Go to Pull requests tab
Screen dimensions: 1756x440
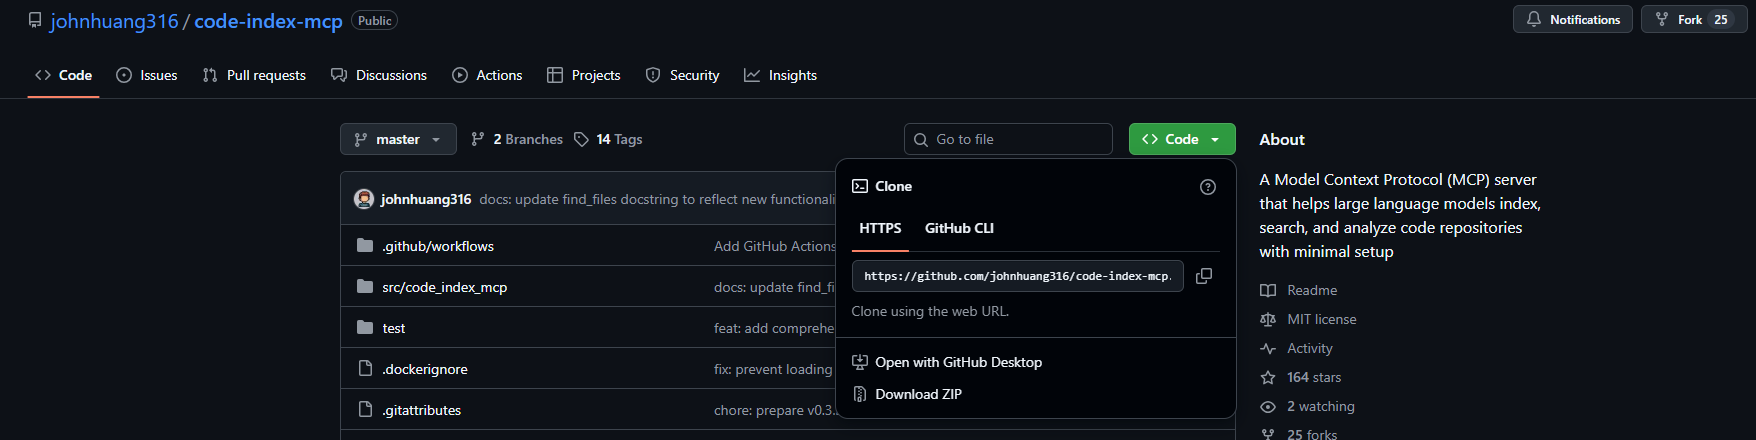tap(254, 75)
